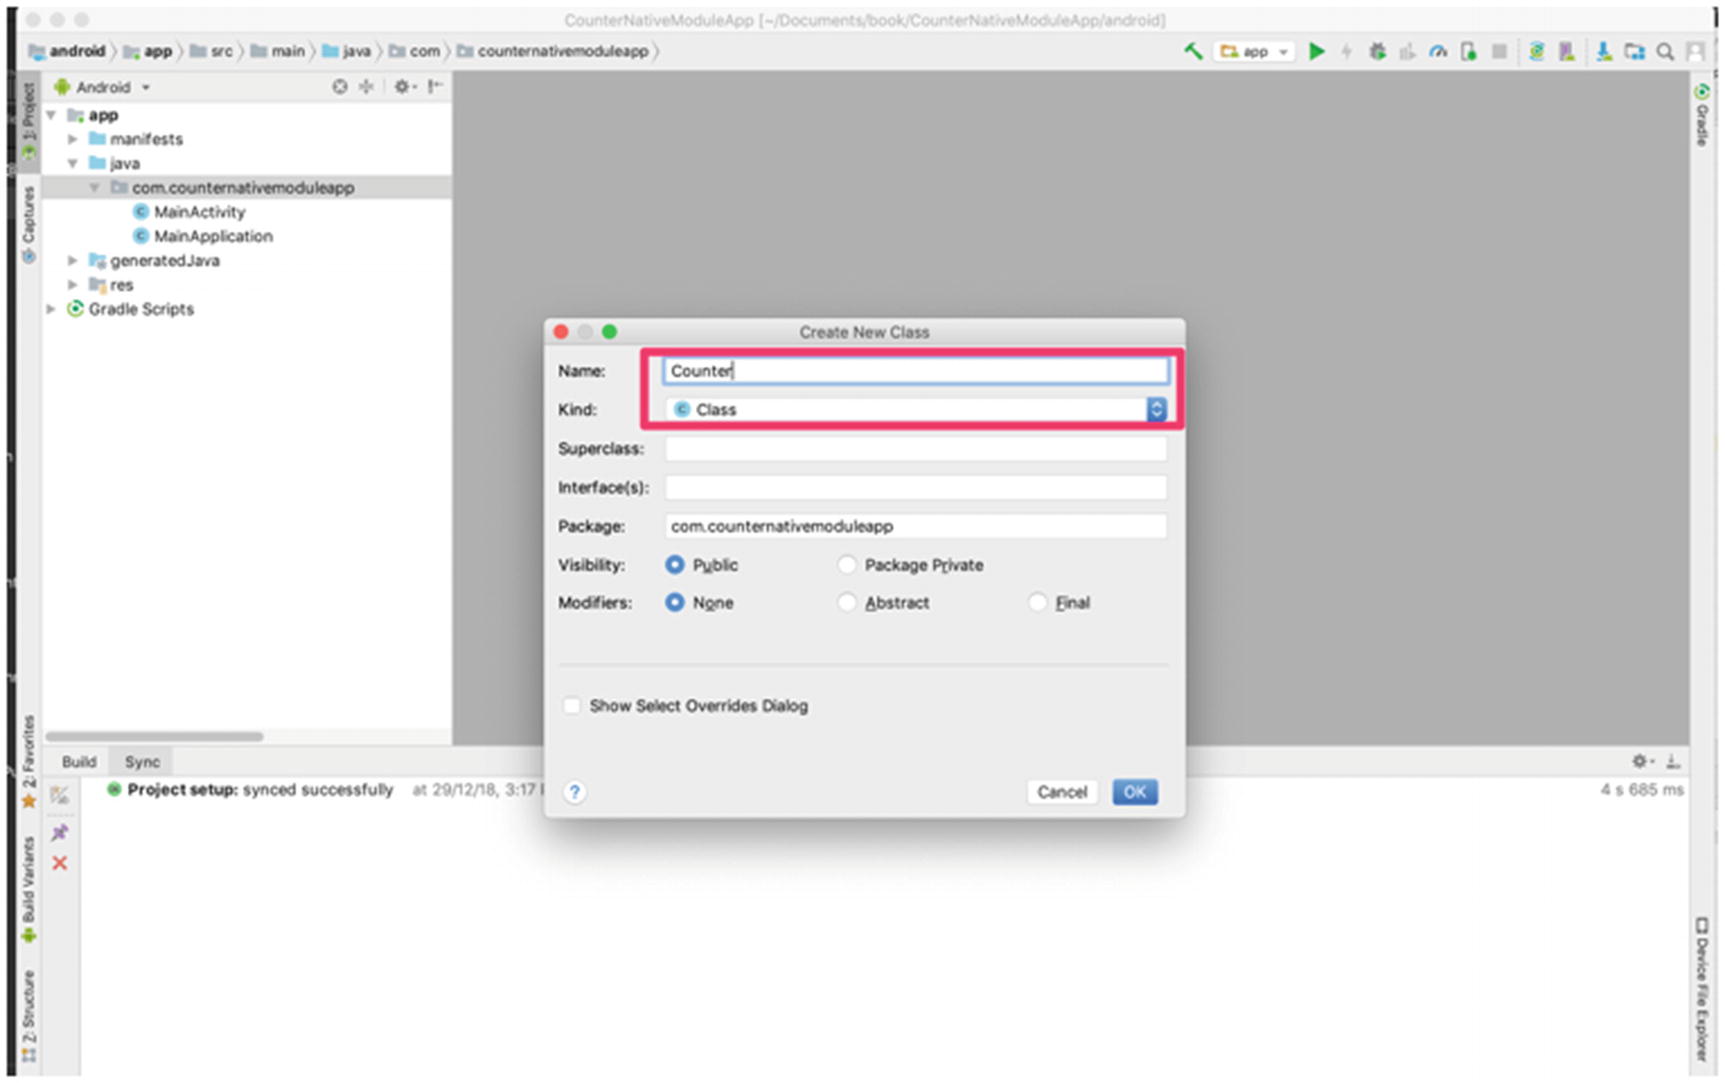Image resolution: width=1725 pixels, height=1083 pixels.
Task: Open the Gradle side panel tab
Action: pos(1701,116)
